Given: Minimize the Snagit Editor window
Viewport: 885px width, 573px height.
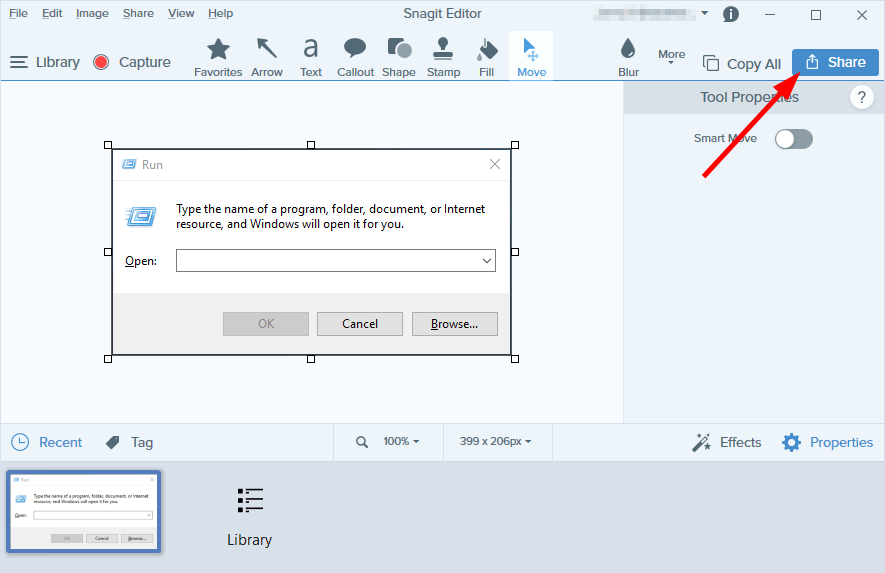Looking at the screenshot, I should (770, 15).
